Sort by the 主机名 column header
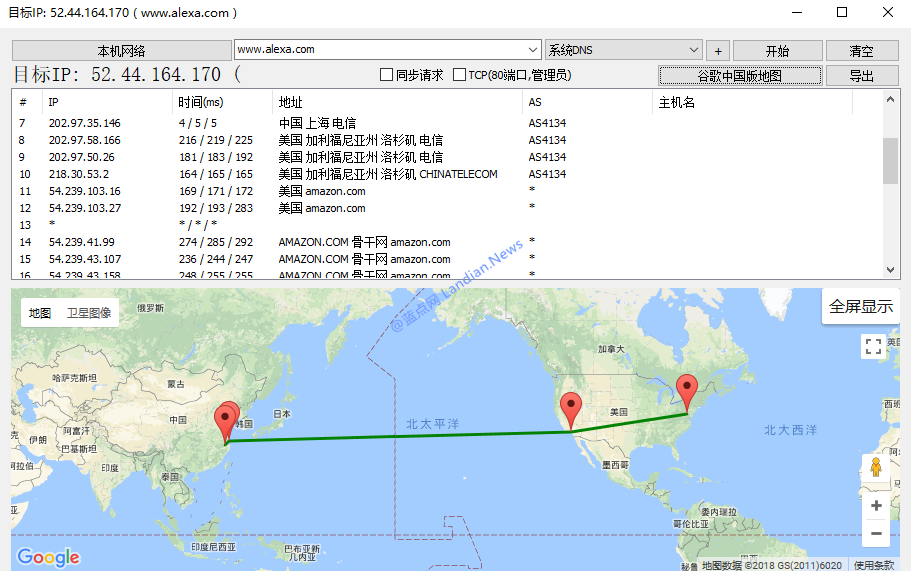 pos(752,102)
